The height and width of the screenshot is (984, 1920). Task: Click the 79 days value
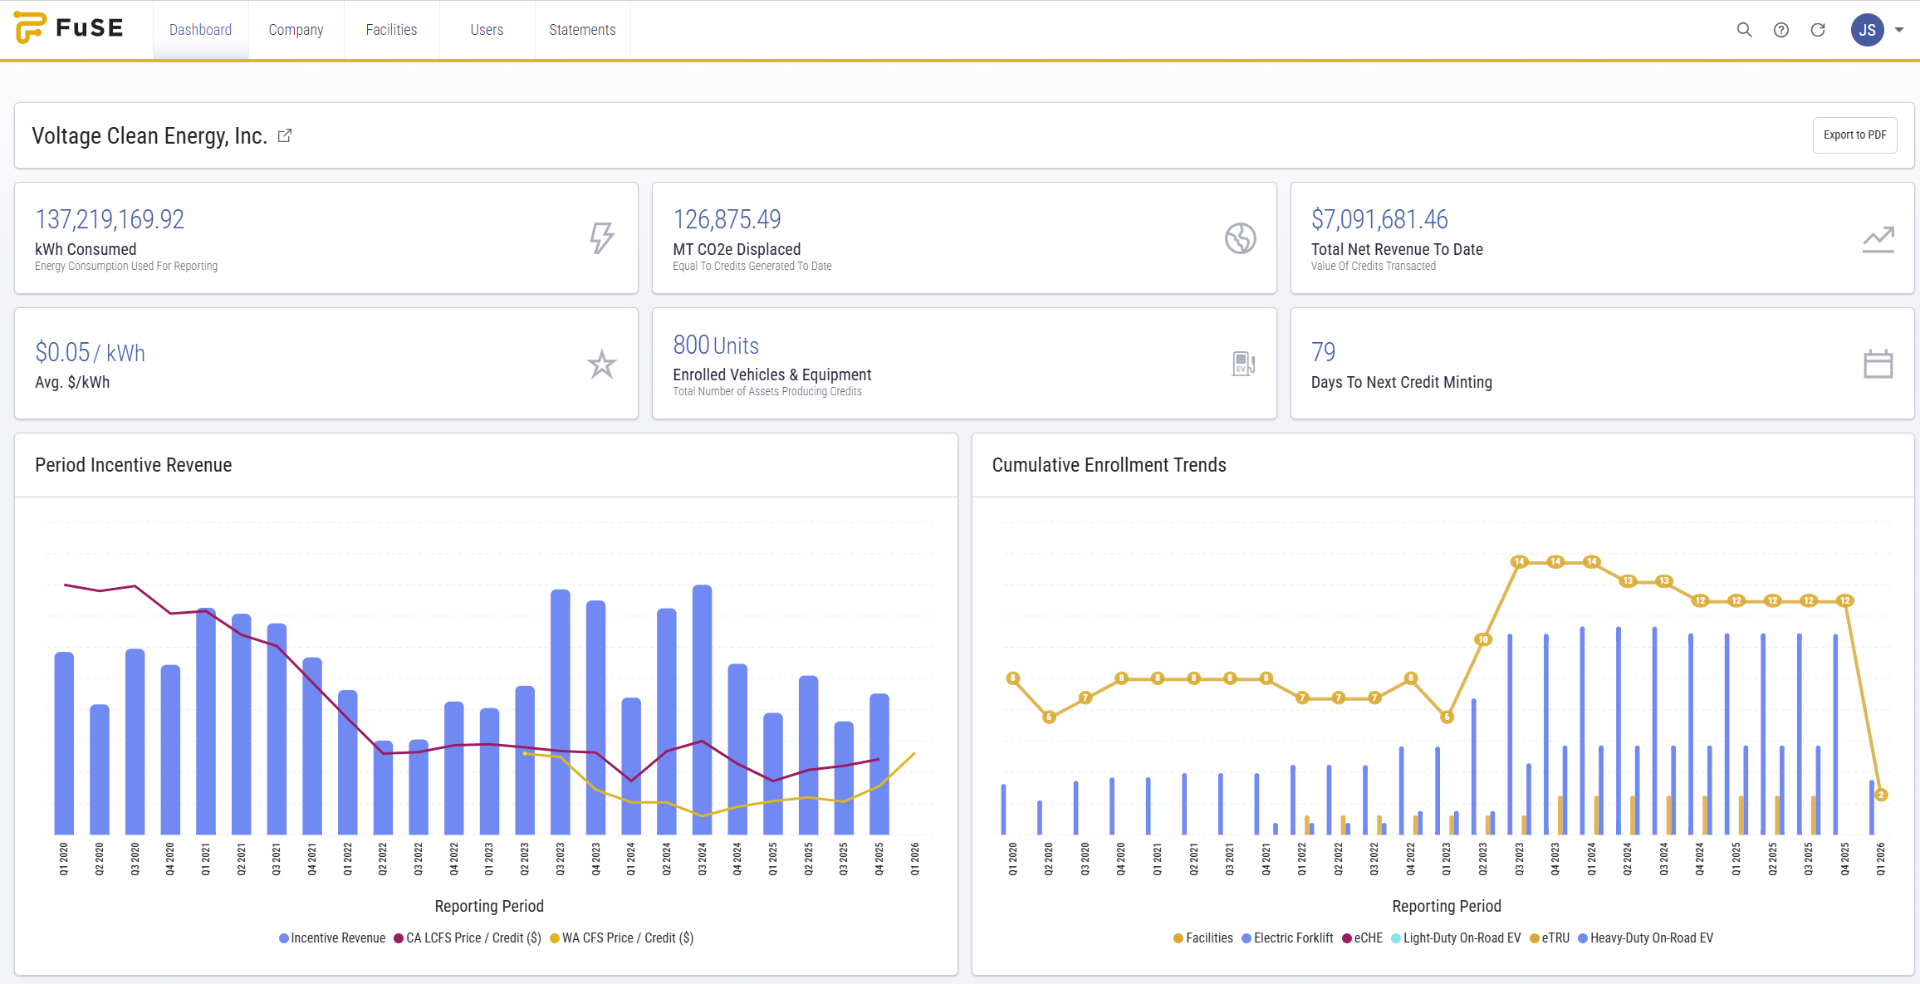click(x=1323, y=352)
